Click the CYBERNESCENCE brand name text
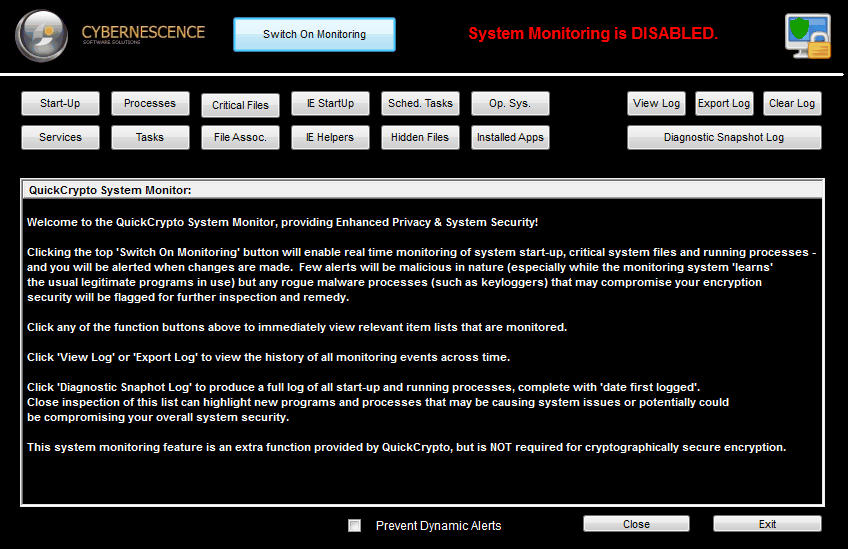The width and height of the screenshot is (848, 549). [x=143, y=32]
